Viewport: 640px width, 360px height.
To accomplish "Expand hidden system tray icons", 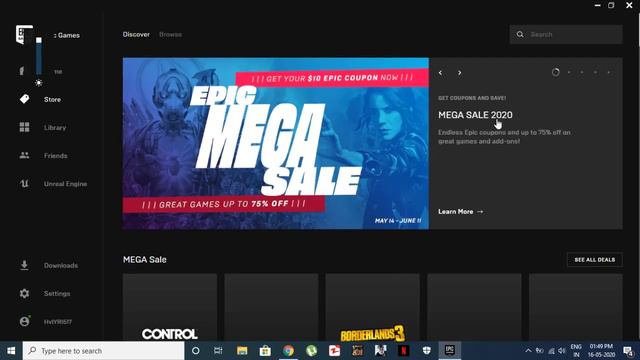I will [x=528, y=351].
